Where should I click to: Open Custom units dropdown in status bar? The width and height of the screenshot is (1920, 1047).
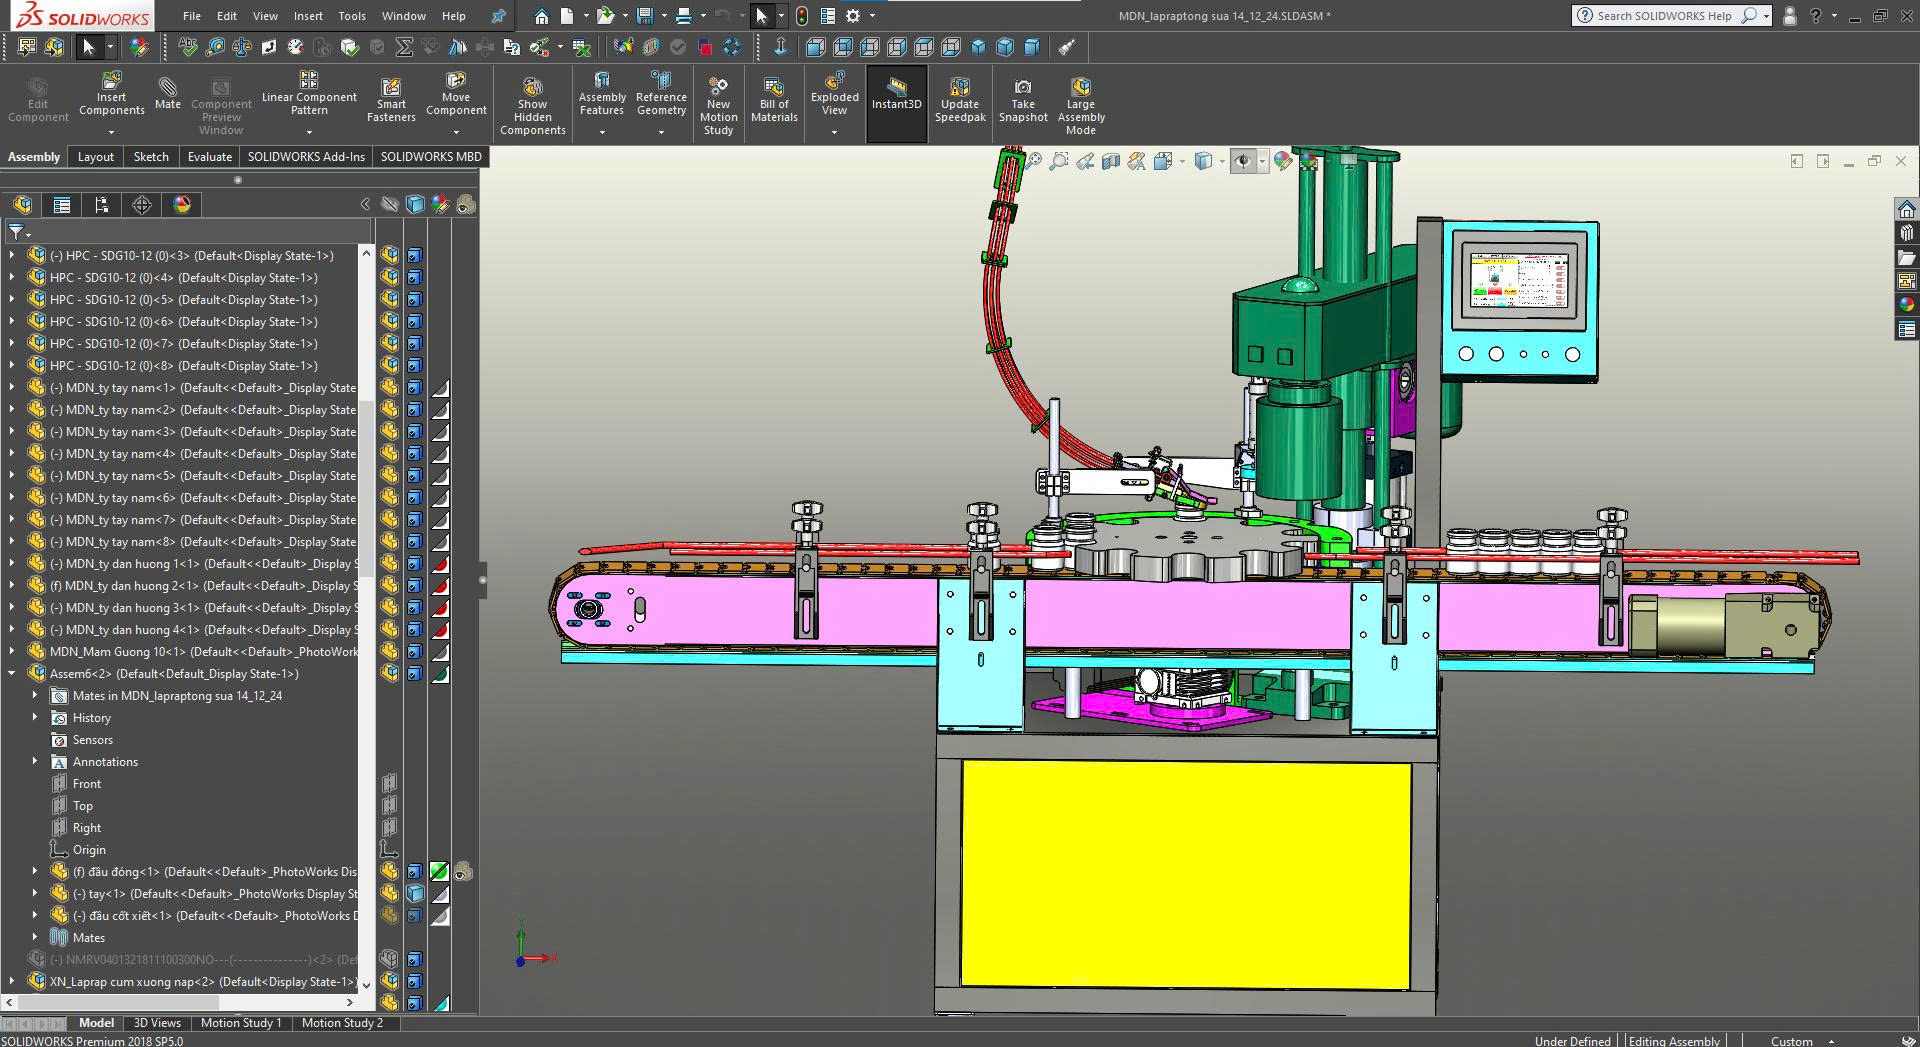[x=1832, y=1041]
